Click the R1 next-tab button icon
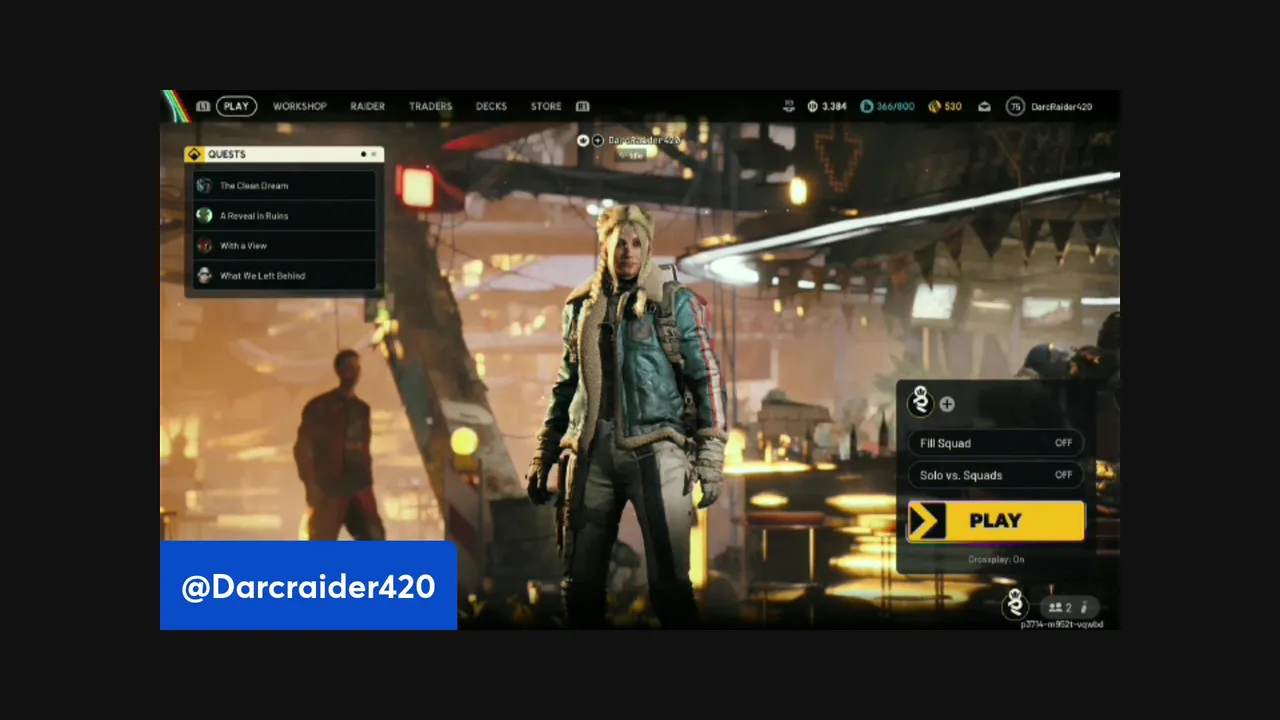The height and width of the screenshot is (720, 1280). pyautogui.click(x=582, y=106)
